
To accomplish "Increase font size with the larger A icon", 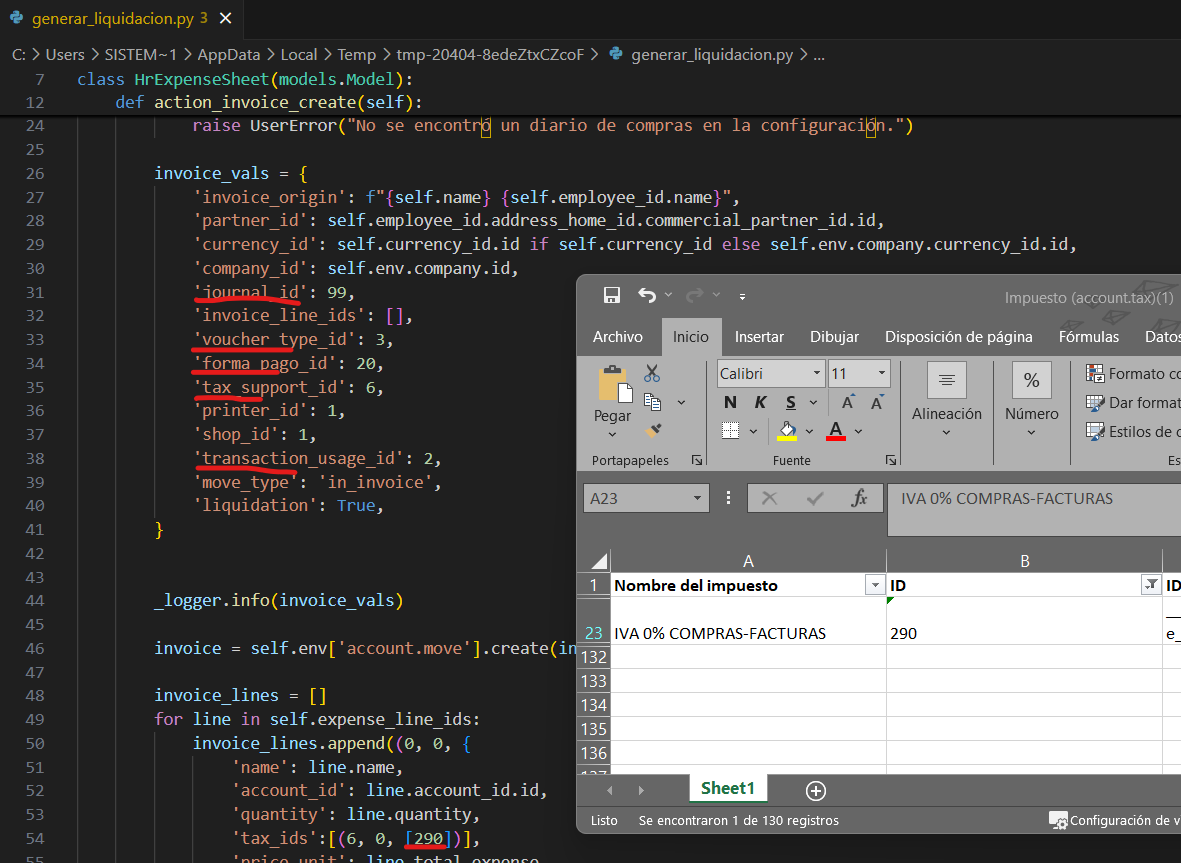I will click(847, 402).
